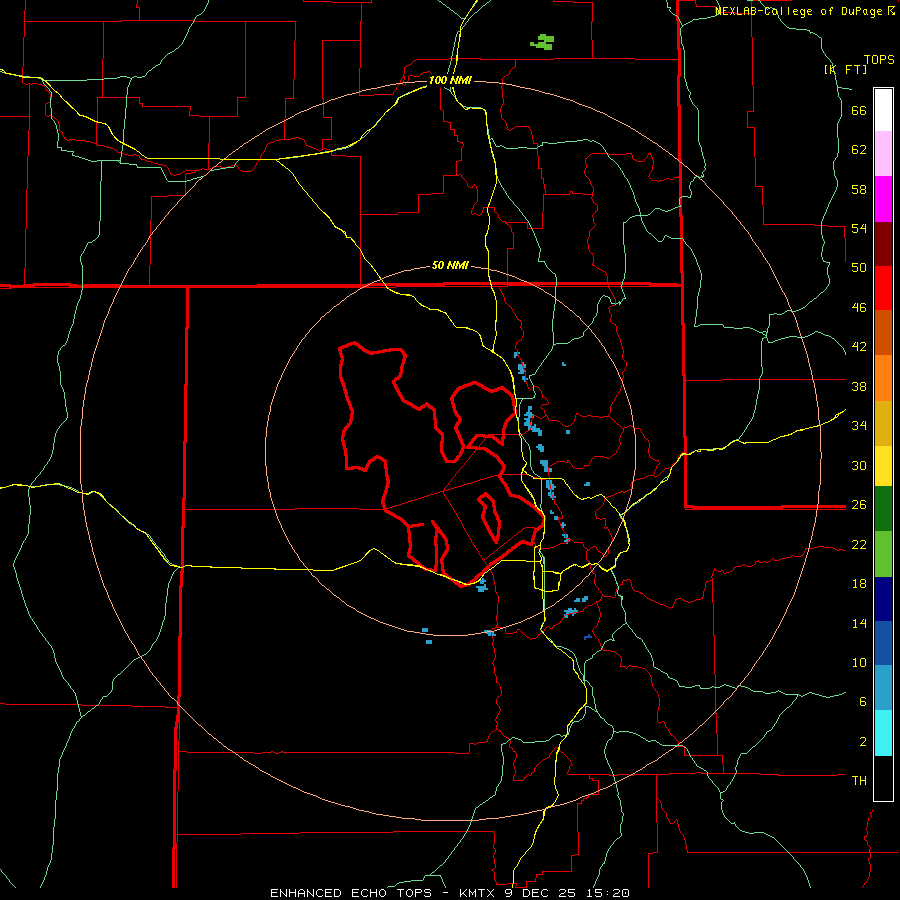Viewport: 900px width, 900px height.
Task: Click the orange 38 kft legend swatch
Action: tap(883, 378)
